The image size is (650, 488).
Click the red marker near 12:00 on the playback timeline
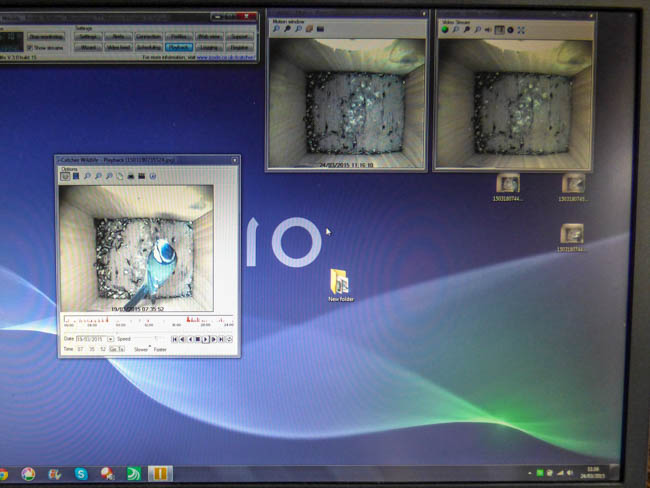pyautogui.click(x=148, y=320)
